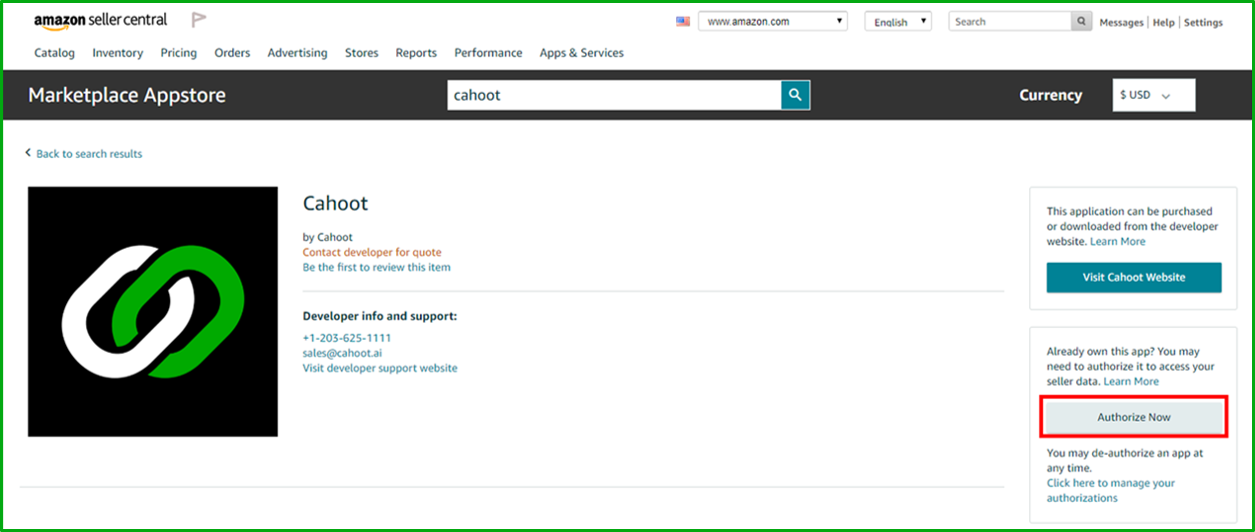Open the Reports menu
This screenshot has width=1255, height=532.
(416, 53)
